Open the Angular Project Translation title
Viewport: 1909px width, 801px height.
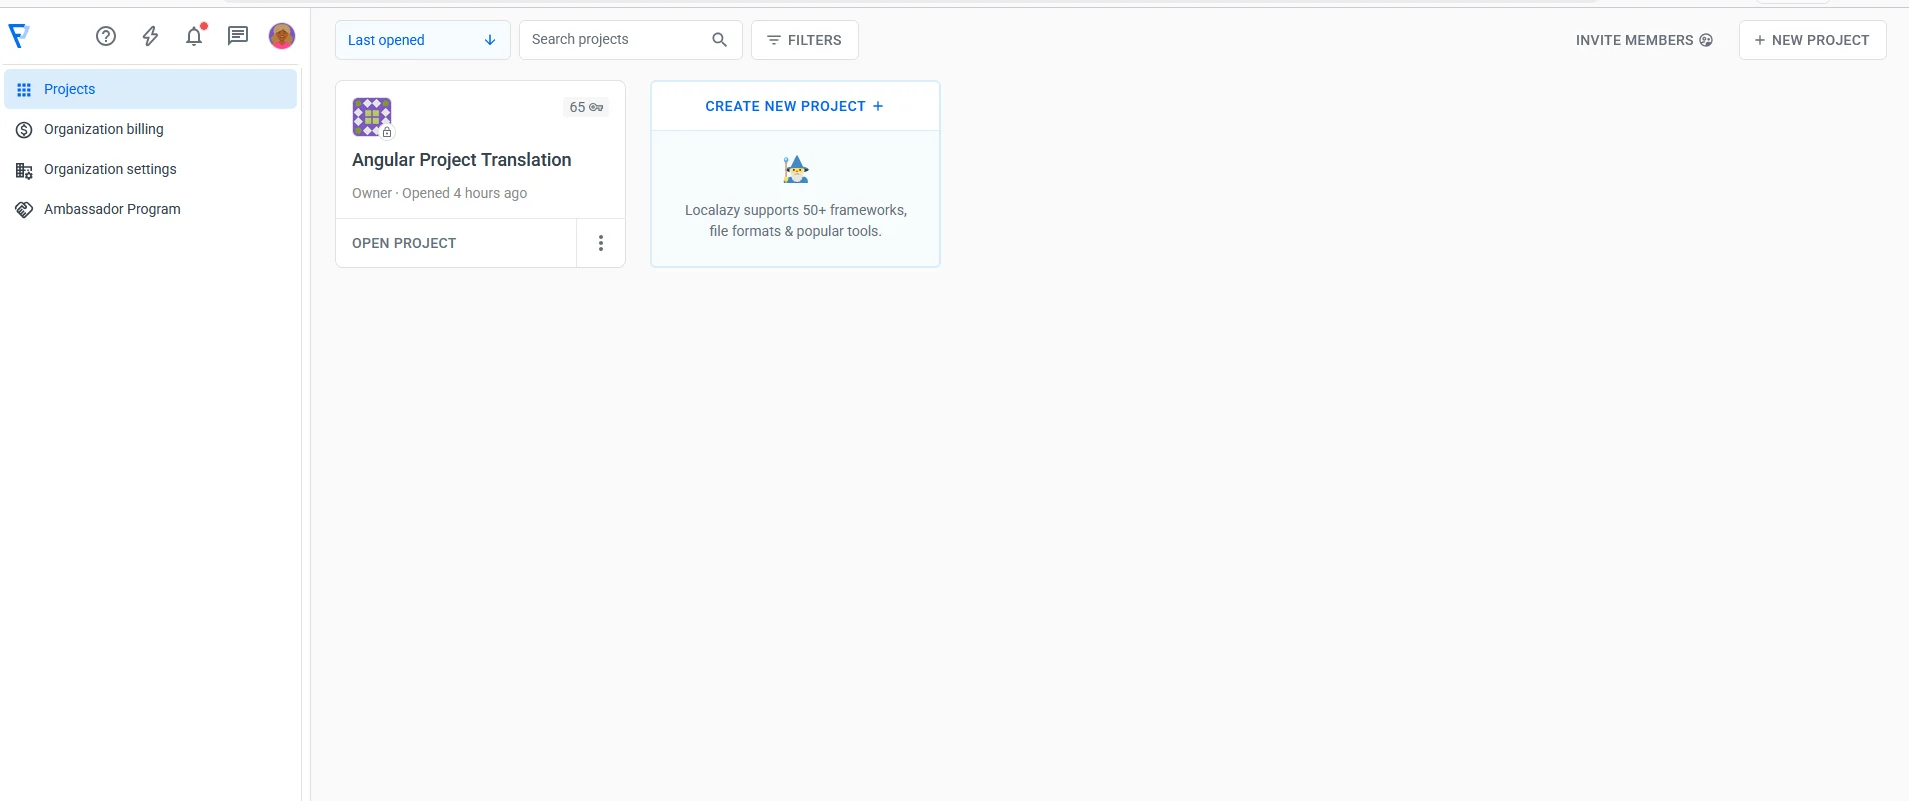click(462, 160)
